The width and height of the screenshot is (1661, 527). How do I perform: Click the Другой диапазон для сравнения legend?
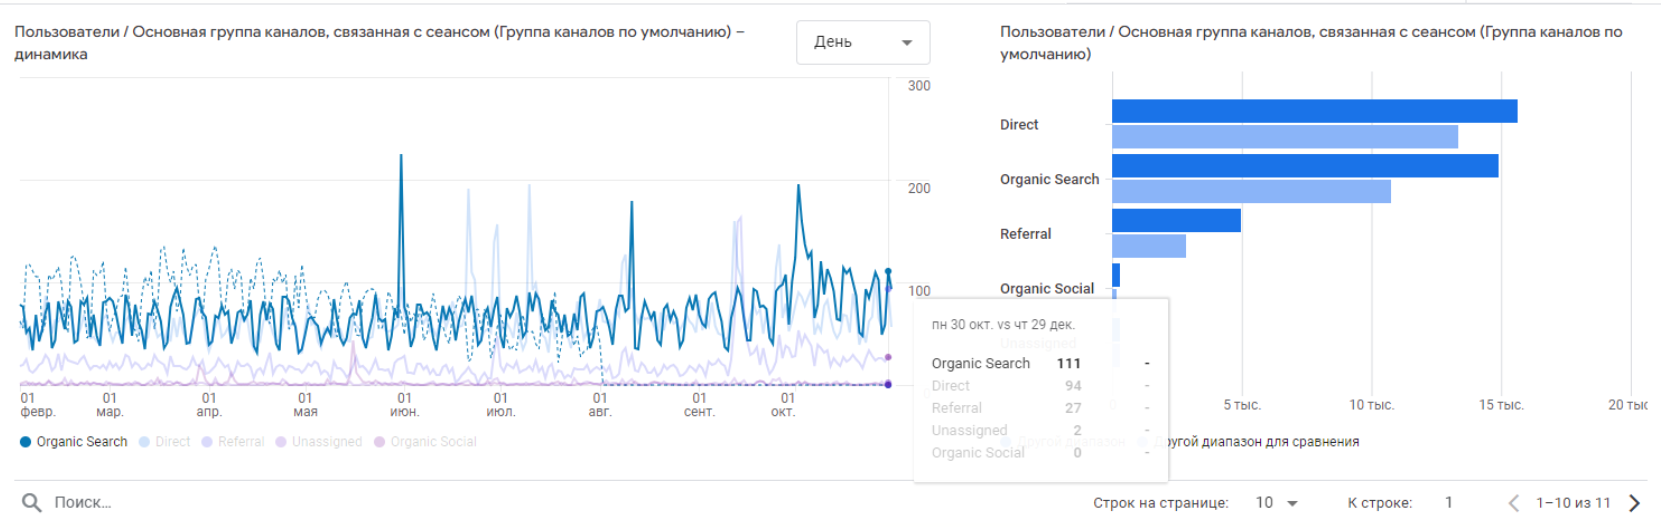(1256, 442)
